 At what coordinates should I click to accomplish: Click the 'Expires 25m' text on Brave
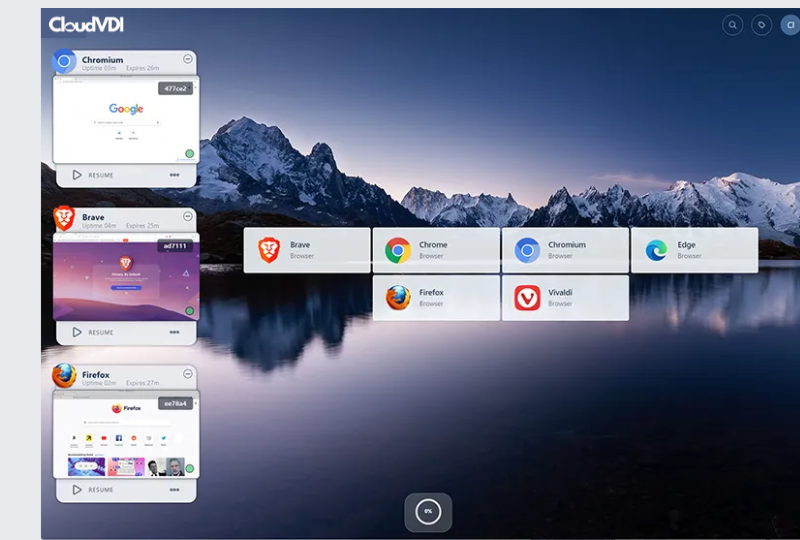pos(142,226)
